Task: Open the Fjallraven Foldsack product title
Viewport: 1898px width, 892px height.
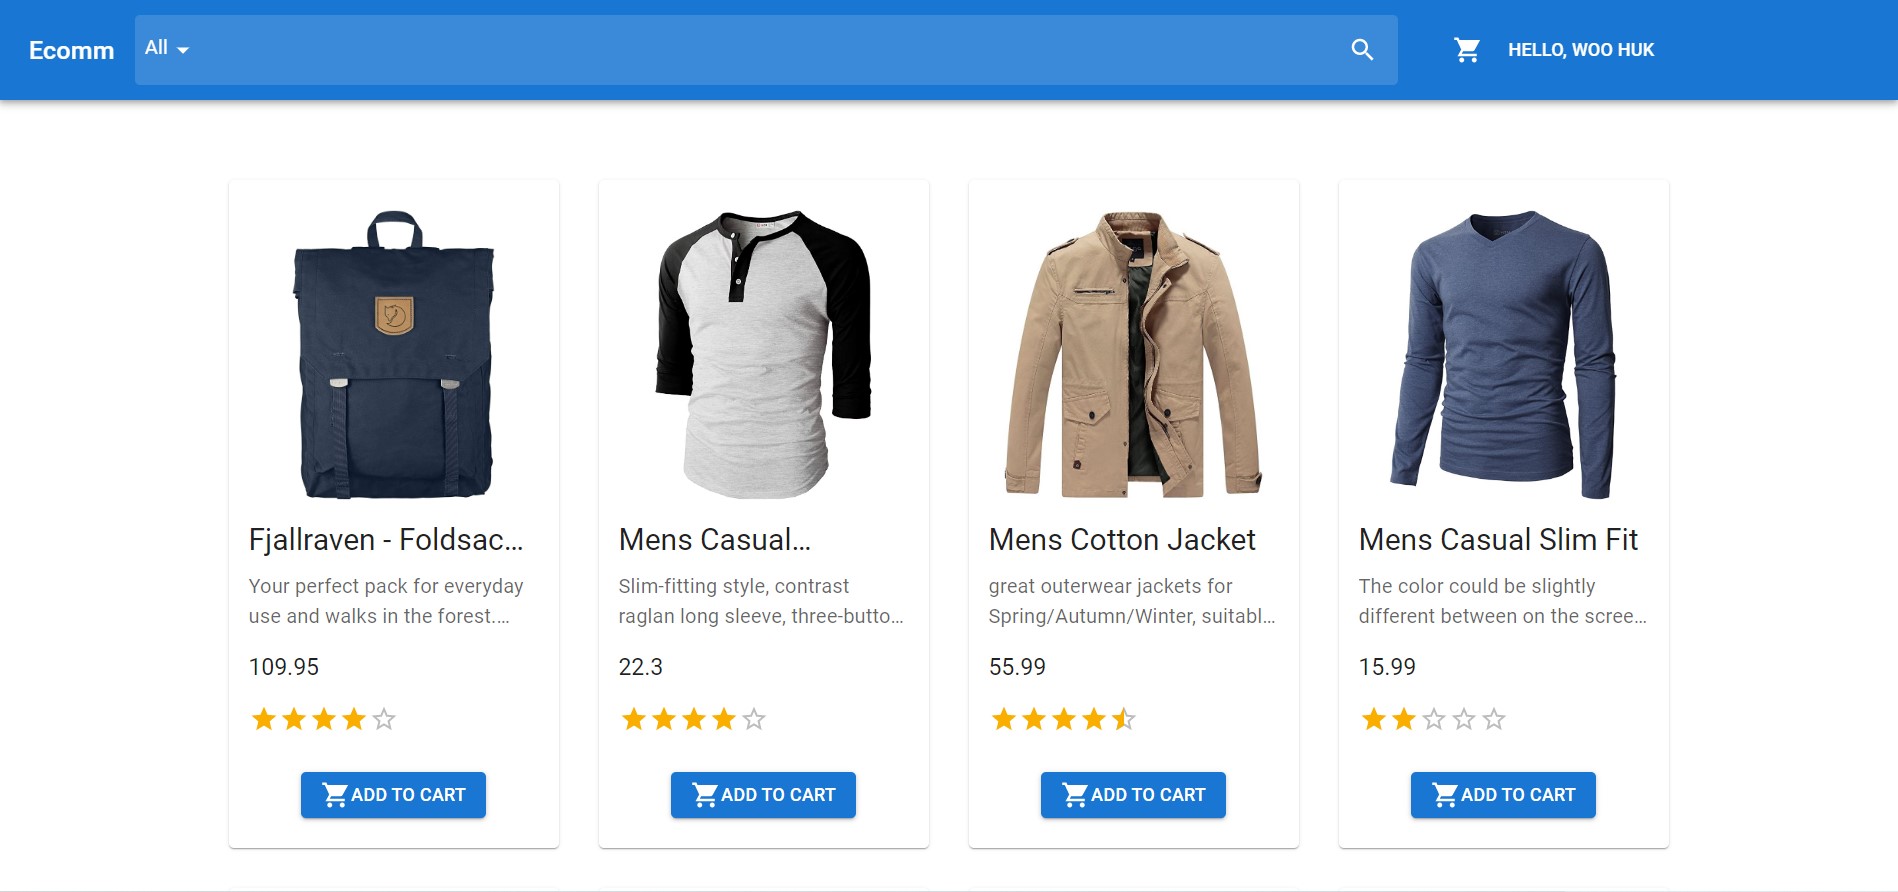Action: coord(385,540)
